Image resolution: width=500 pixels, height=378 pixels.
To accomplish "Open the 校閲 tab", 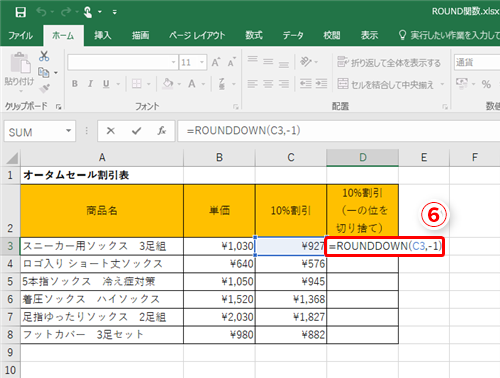I will 332,35.
